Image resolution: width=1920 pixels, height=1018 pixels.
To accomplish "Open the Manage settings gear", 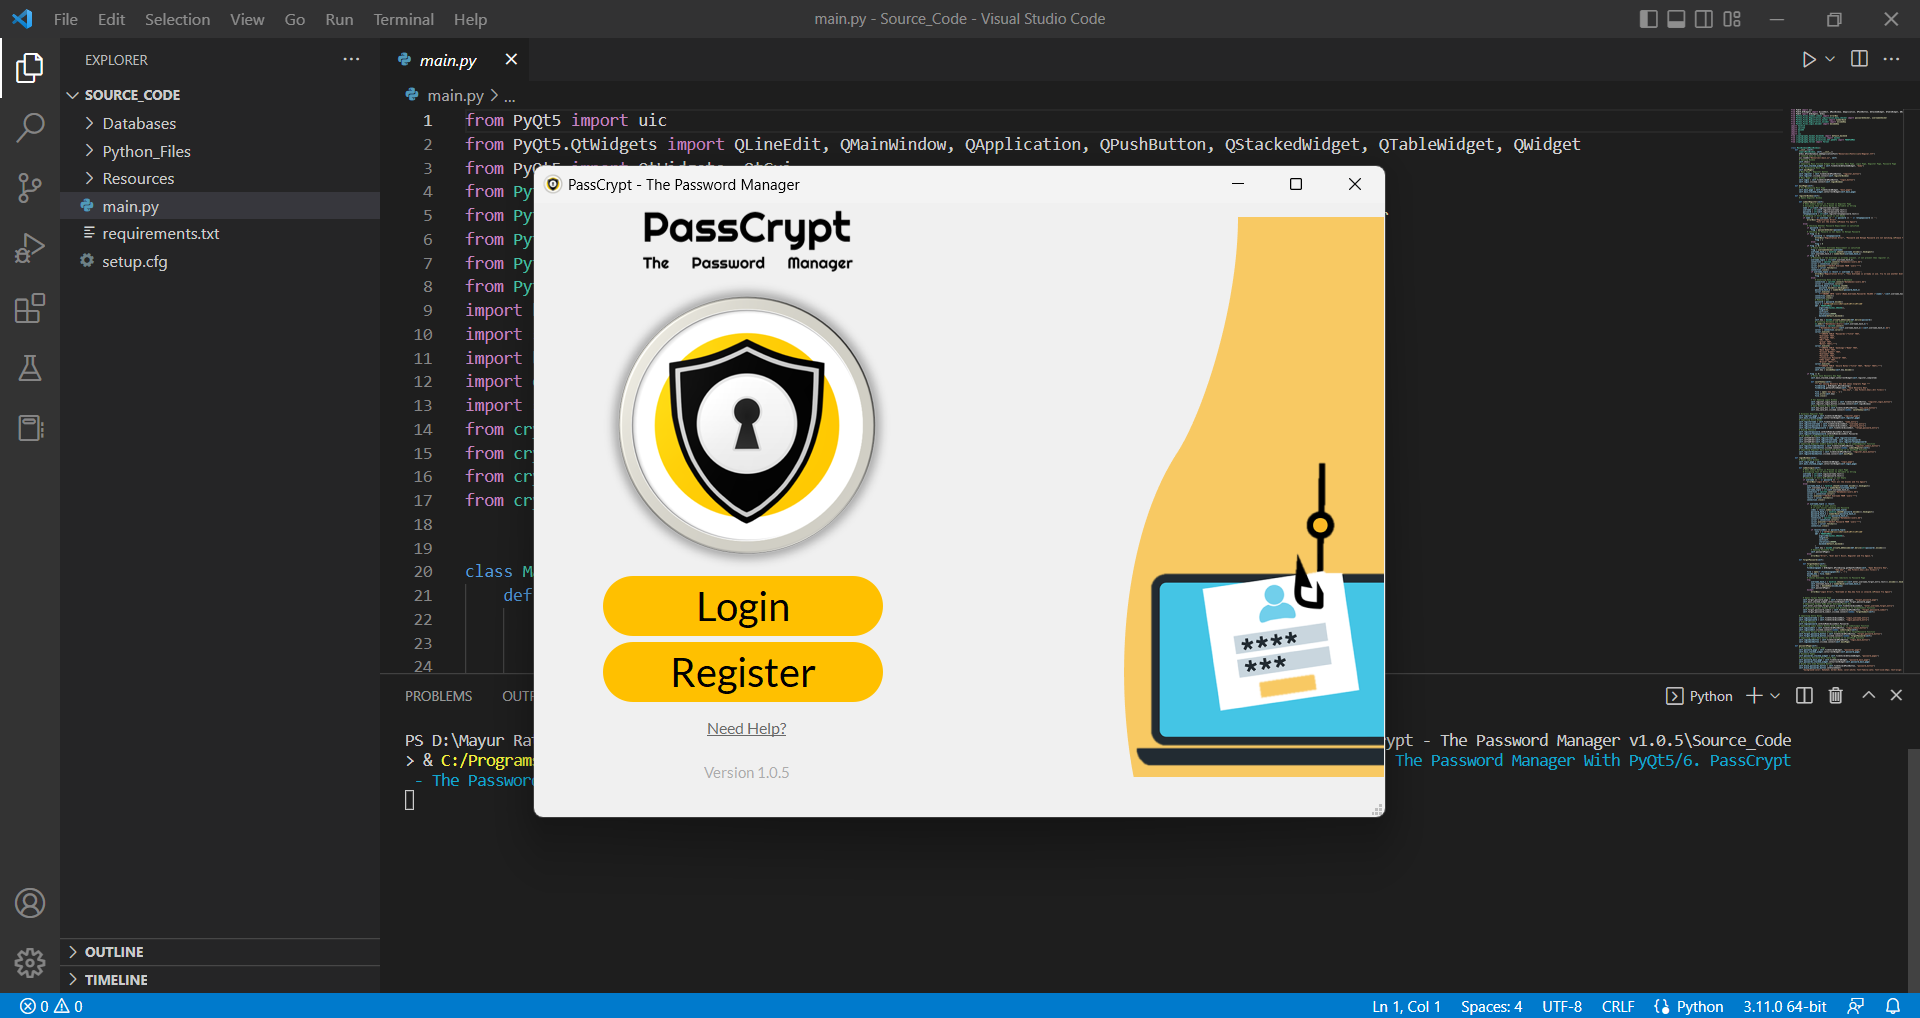I will [x=30, y=962].
